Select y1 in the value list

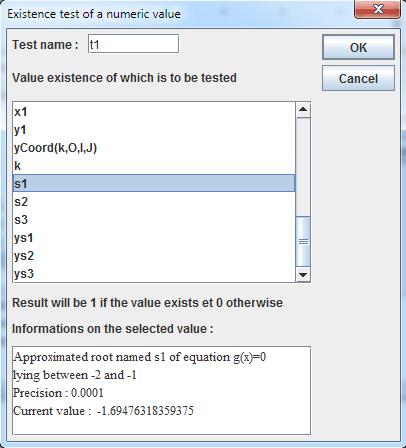click(x=154, y=130)
